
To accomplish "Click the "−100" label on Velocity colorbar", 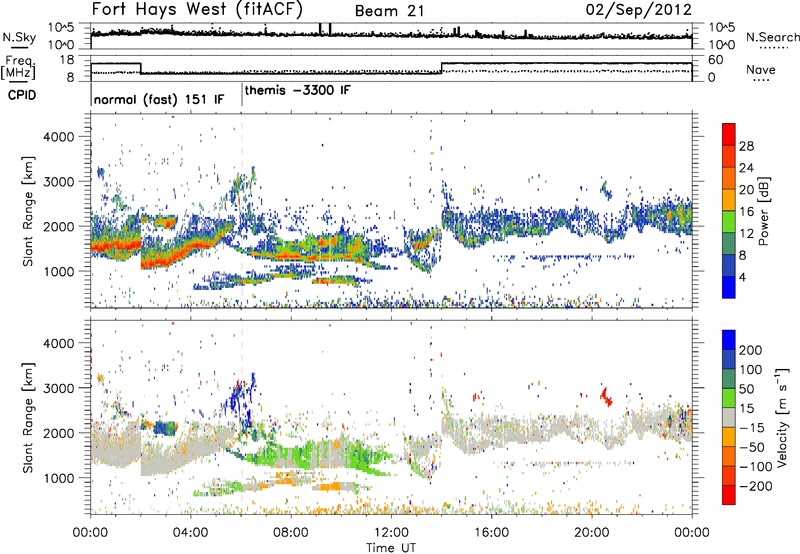I will pos(756,467).
